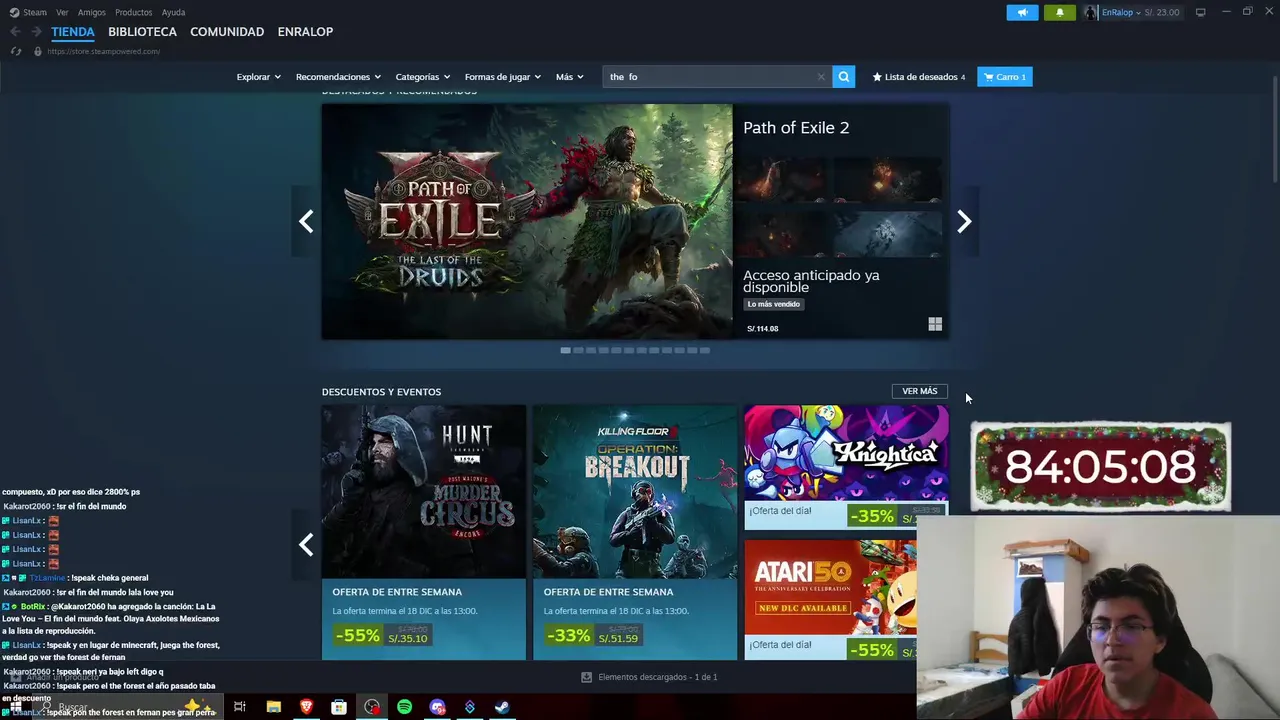The width and height of the screenshot is (1280, 720).
Task: Go back with the navigation arrow
Action: tap(15, 32)
